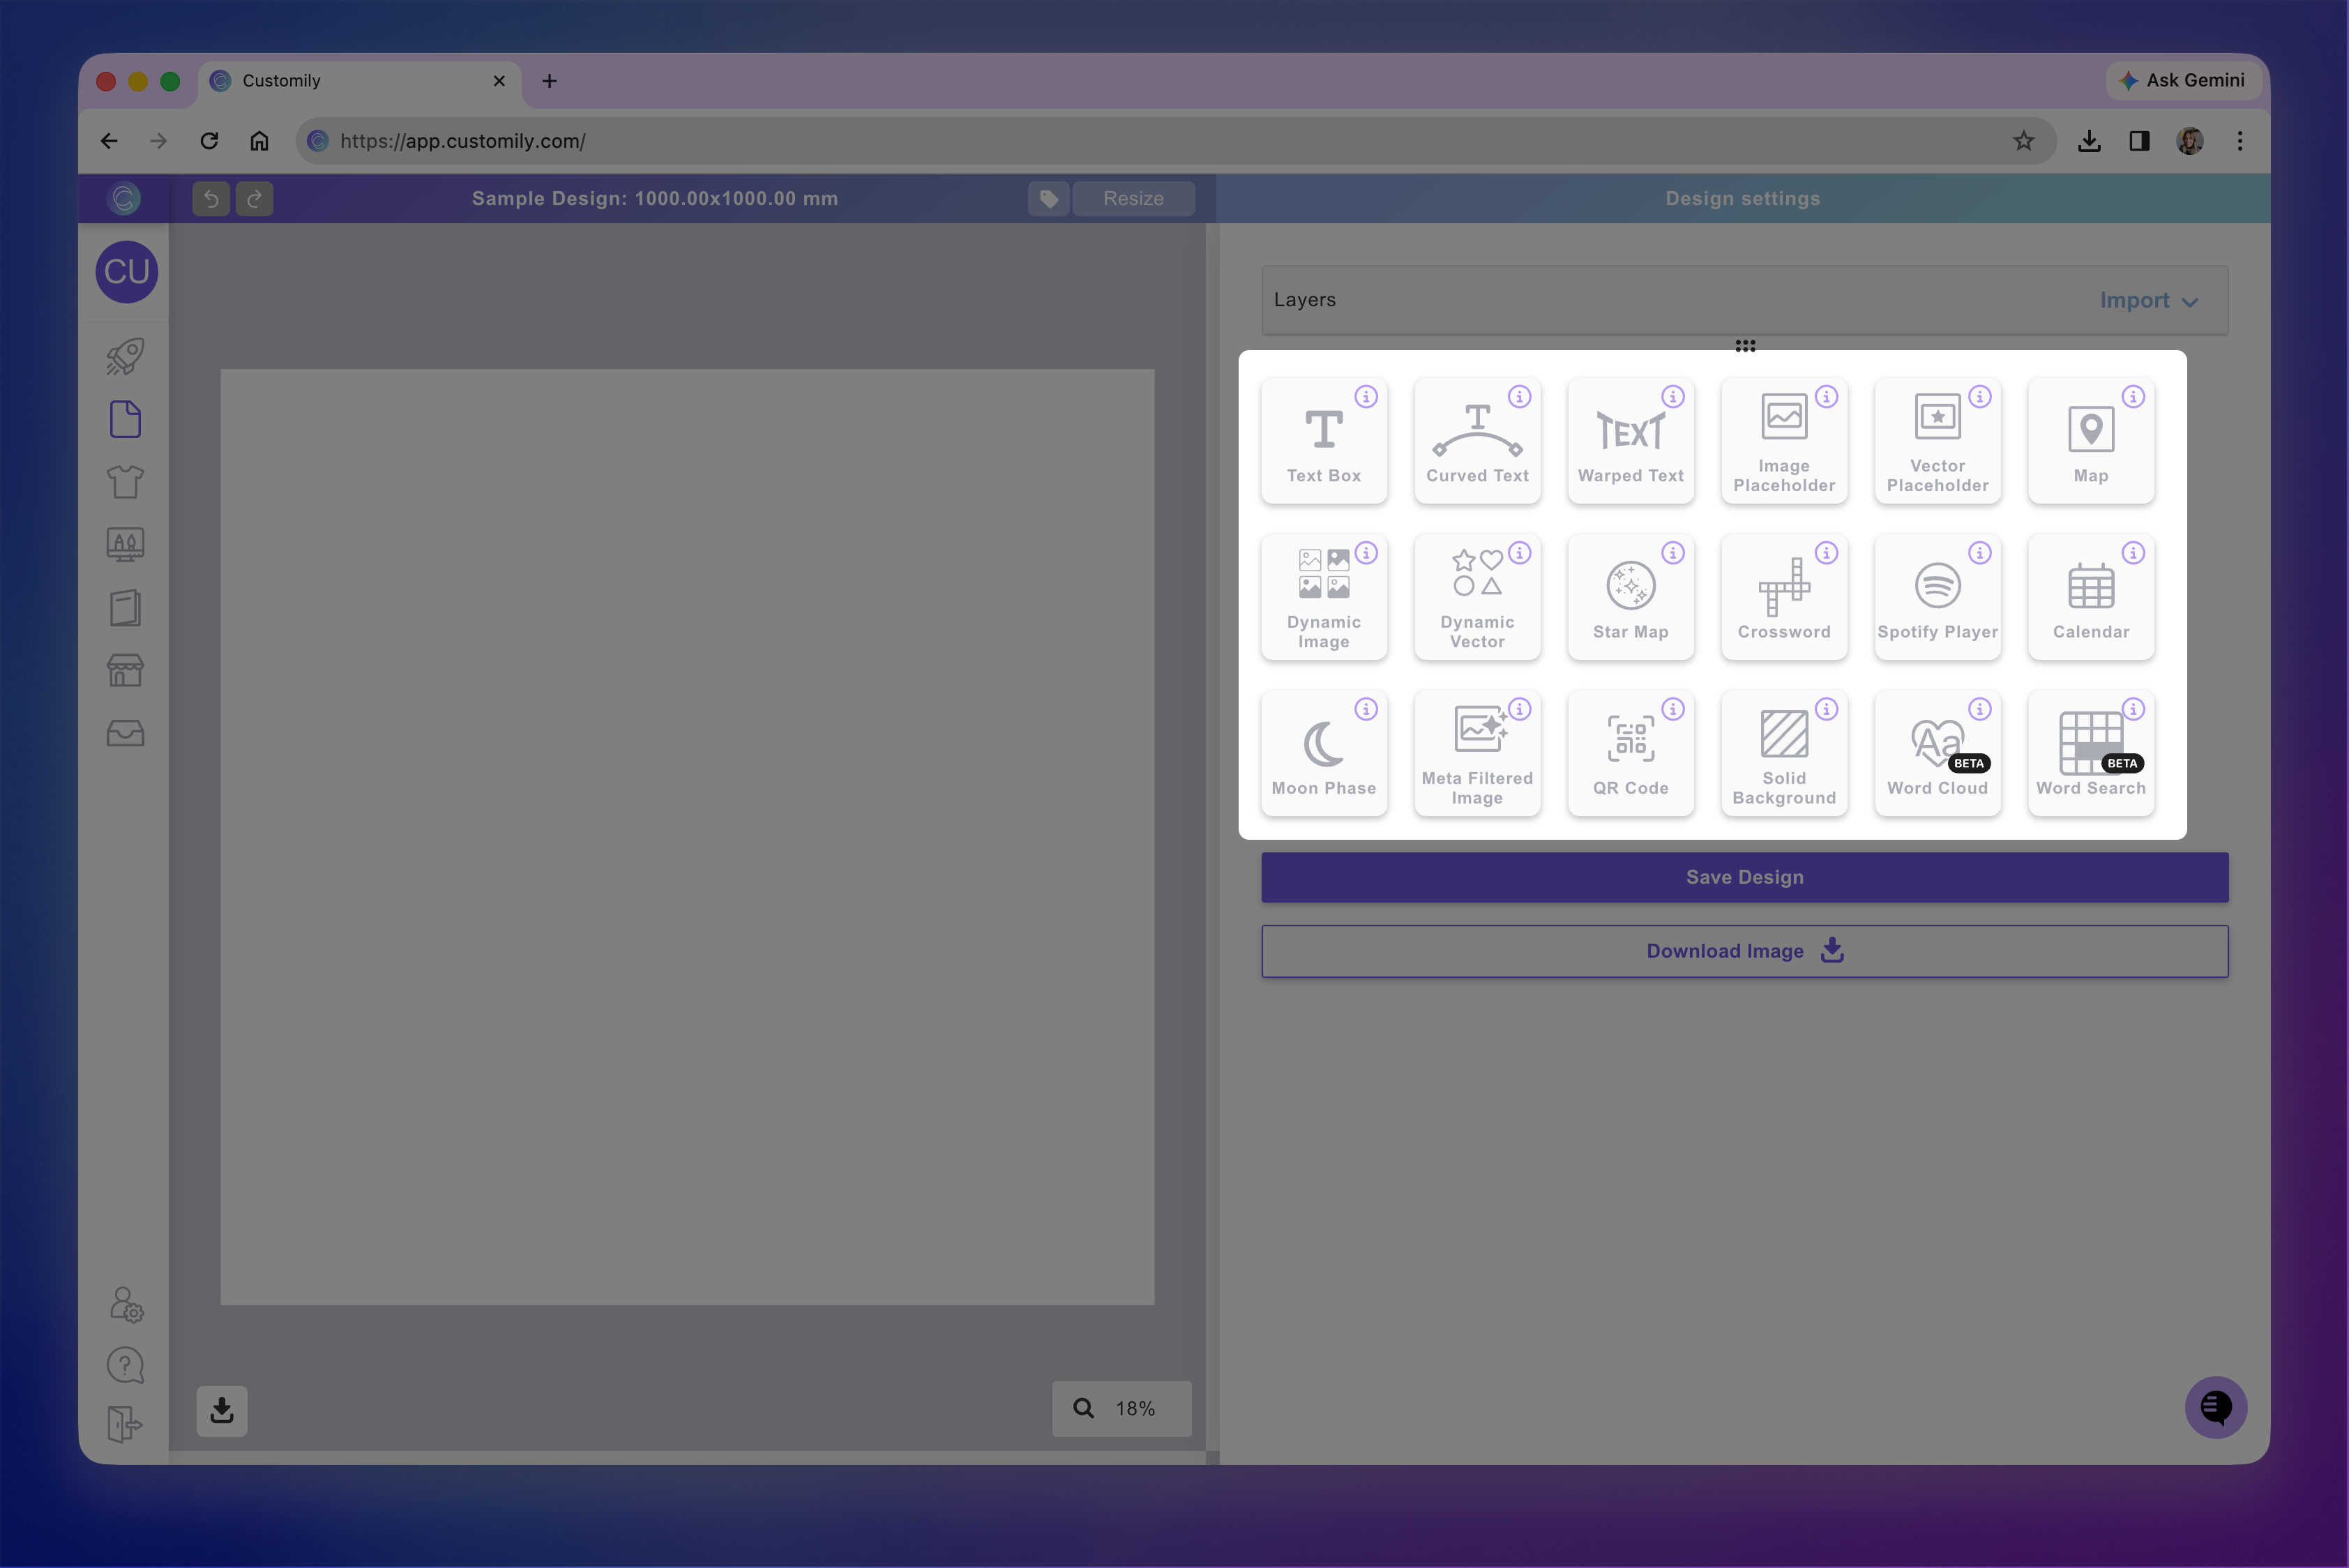This screenshot has height=1568, width=2349.
Task: Insert a Star Map element
Action: (1630, 597)
